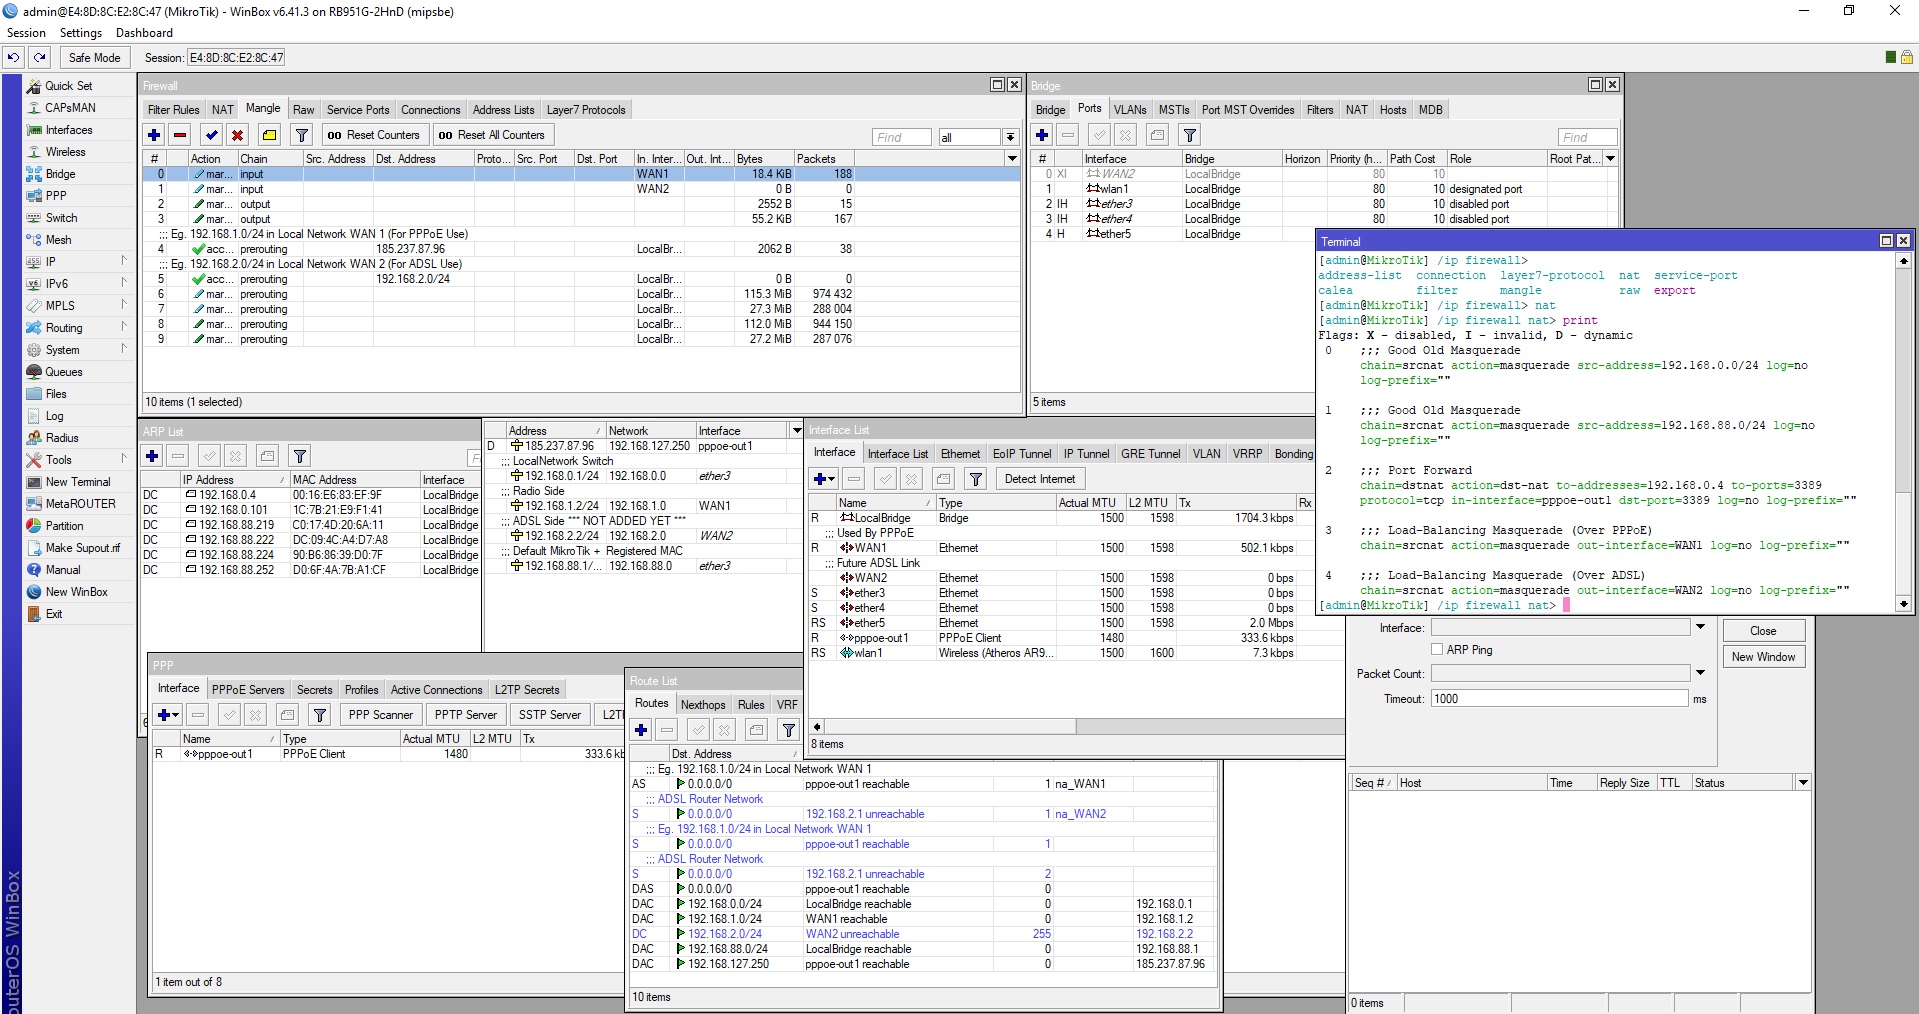1919x1014 pixels.
Task: Click New Window button in Ping window
Action: 1763,657
